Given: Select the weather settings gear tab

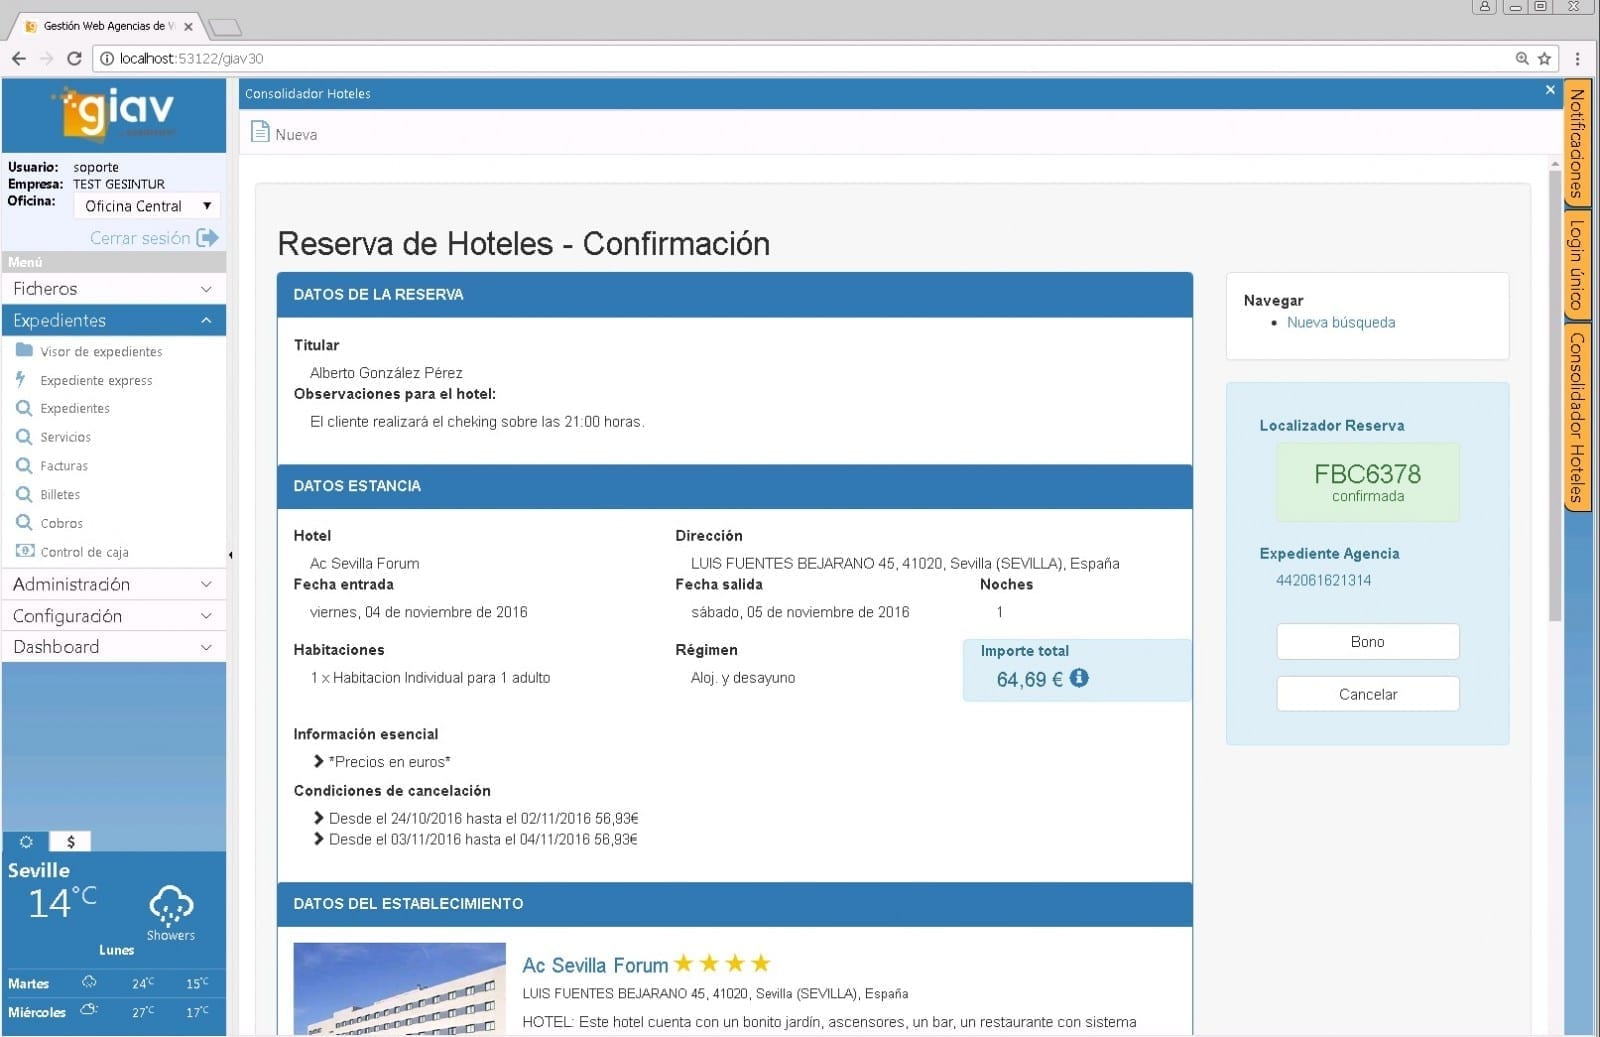Looking at the screenshot, I should coord(26,841).
